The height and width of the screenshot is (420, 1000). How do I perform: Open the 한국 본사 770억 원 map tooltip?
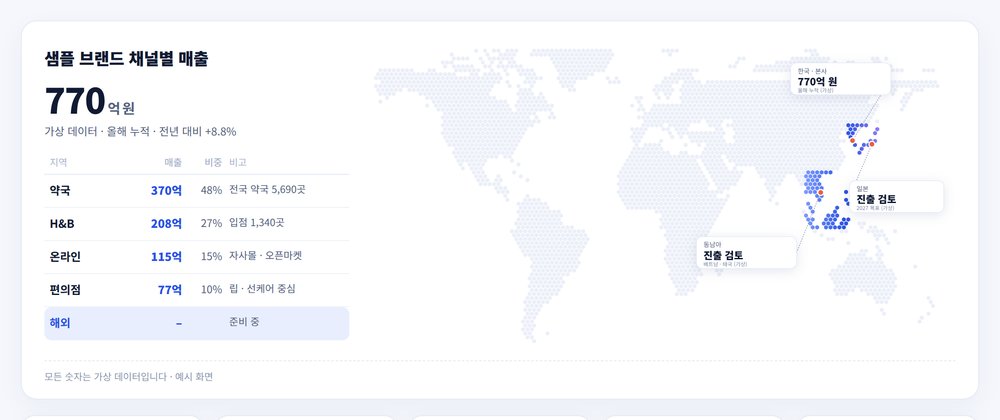point(840,79)
